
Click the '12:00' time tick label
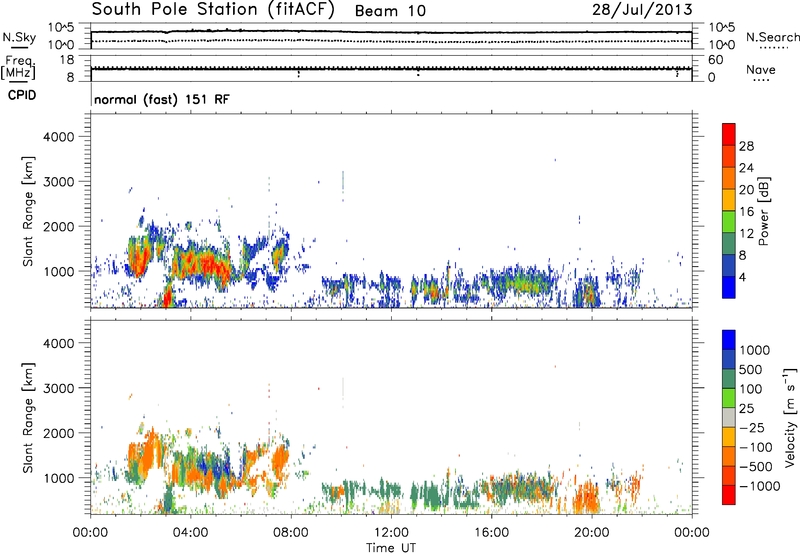click(391, 533)
